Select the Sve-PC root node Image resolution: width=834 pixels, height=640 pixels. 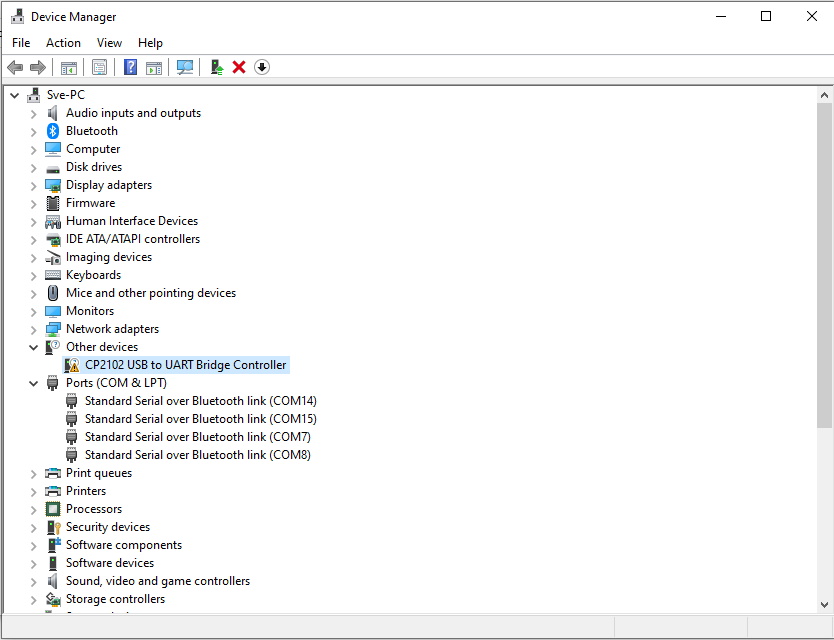tap(65, 95)
